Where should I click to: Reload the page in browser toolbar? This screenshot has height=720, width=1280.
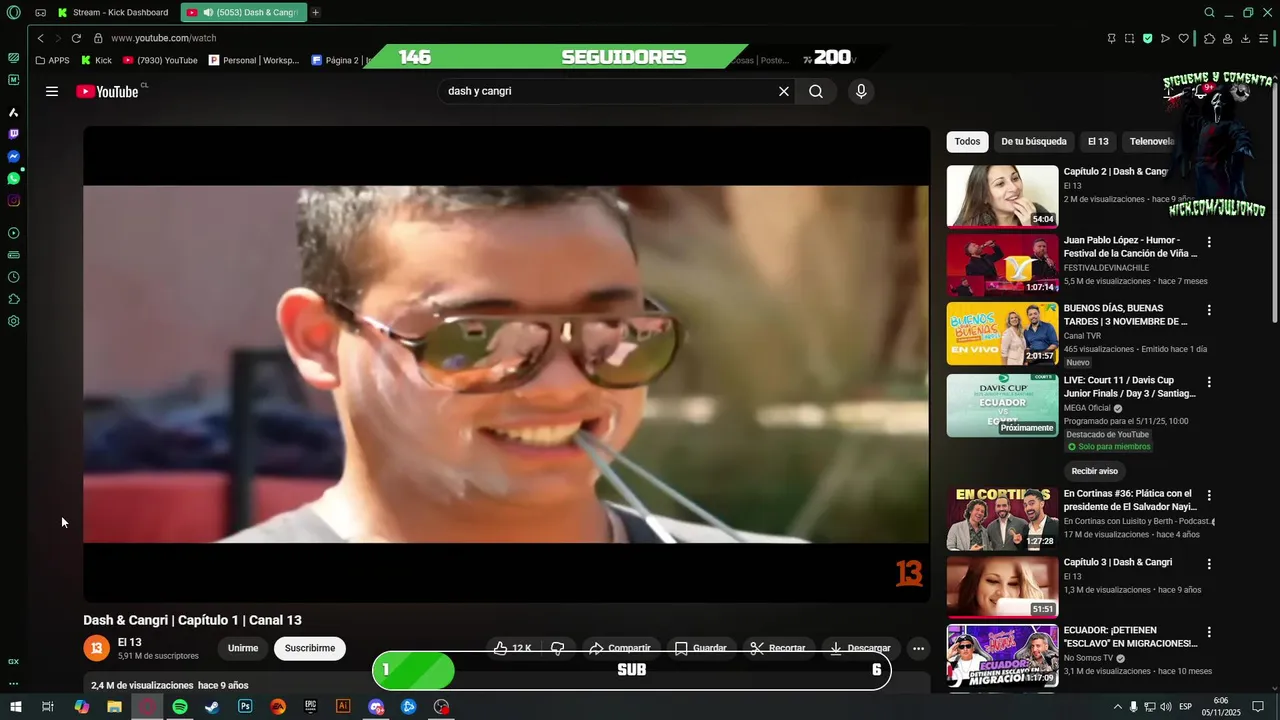[x=76, y=38]
